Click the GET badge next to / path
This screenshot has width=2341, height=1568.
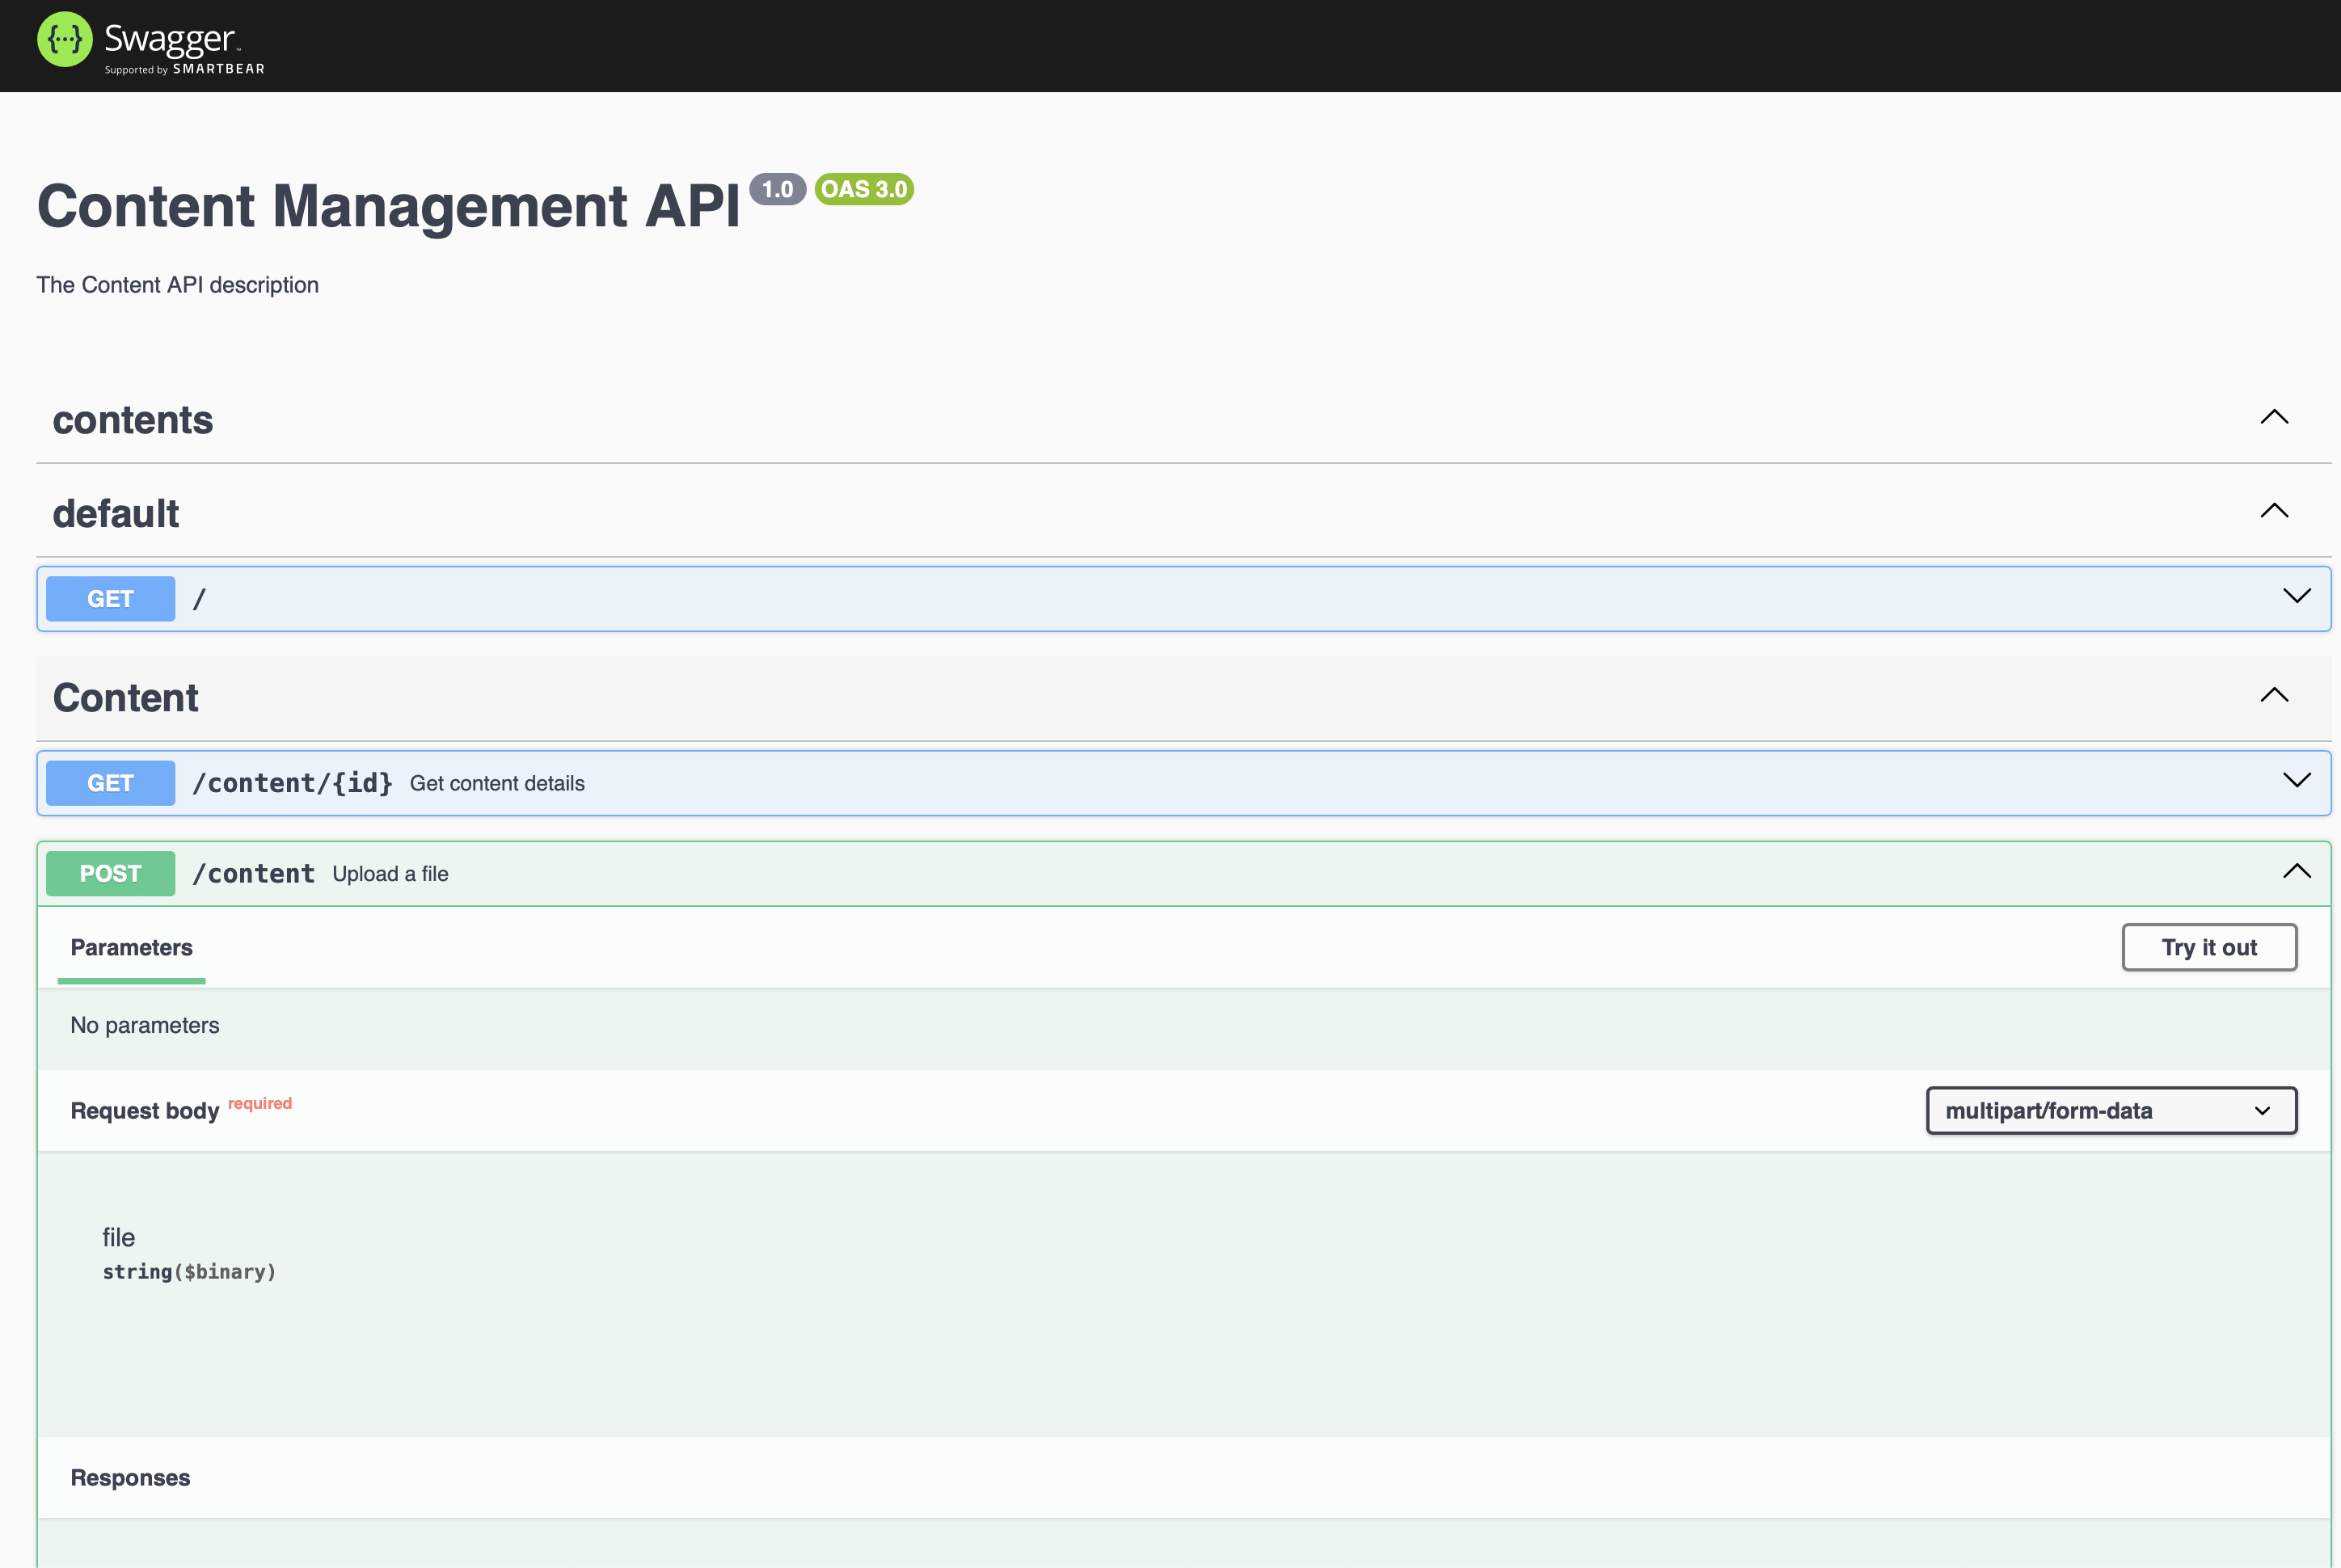110,598
